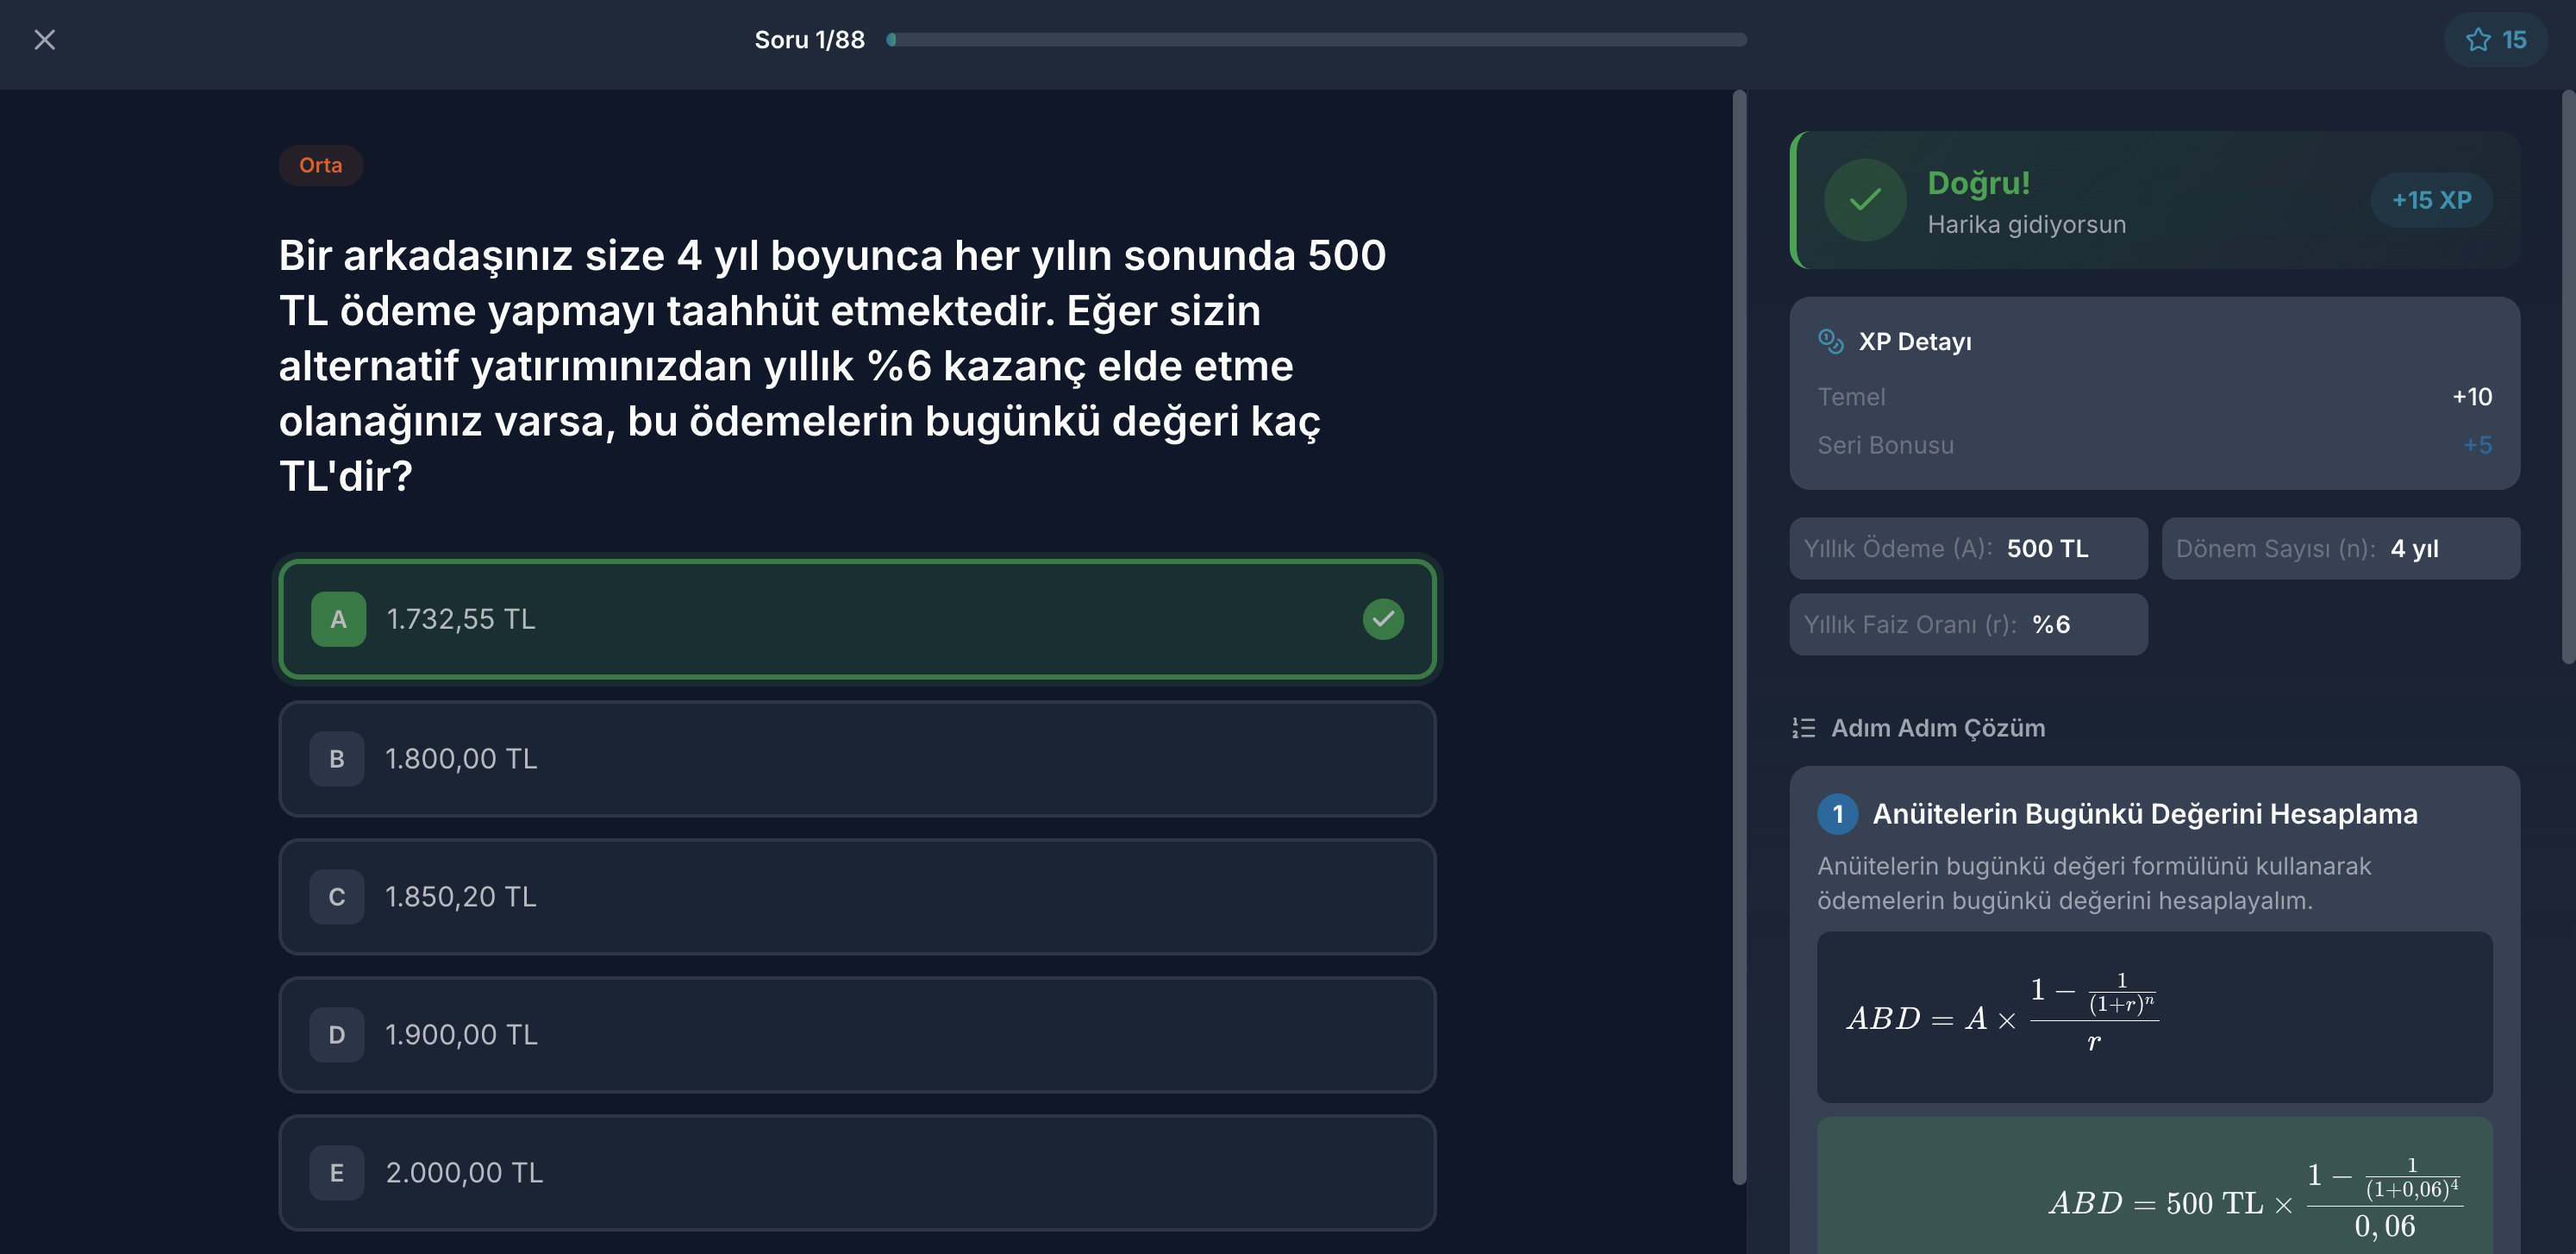Click the step 1 number badge
Image resolution: width=2576 pixels, height=1254 pixels.
(1838, 813)
